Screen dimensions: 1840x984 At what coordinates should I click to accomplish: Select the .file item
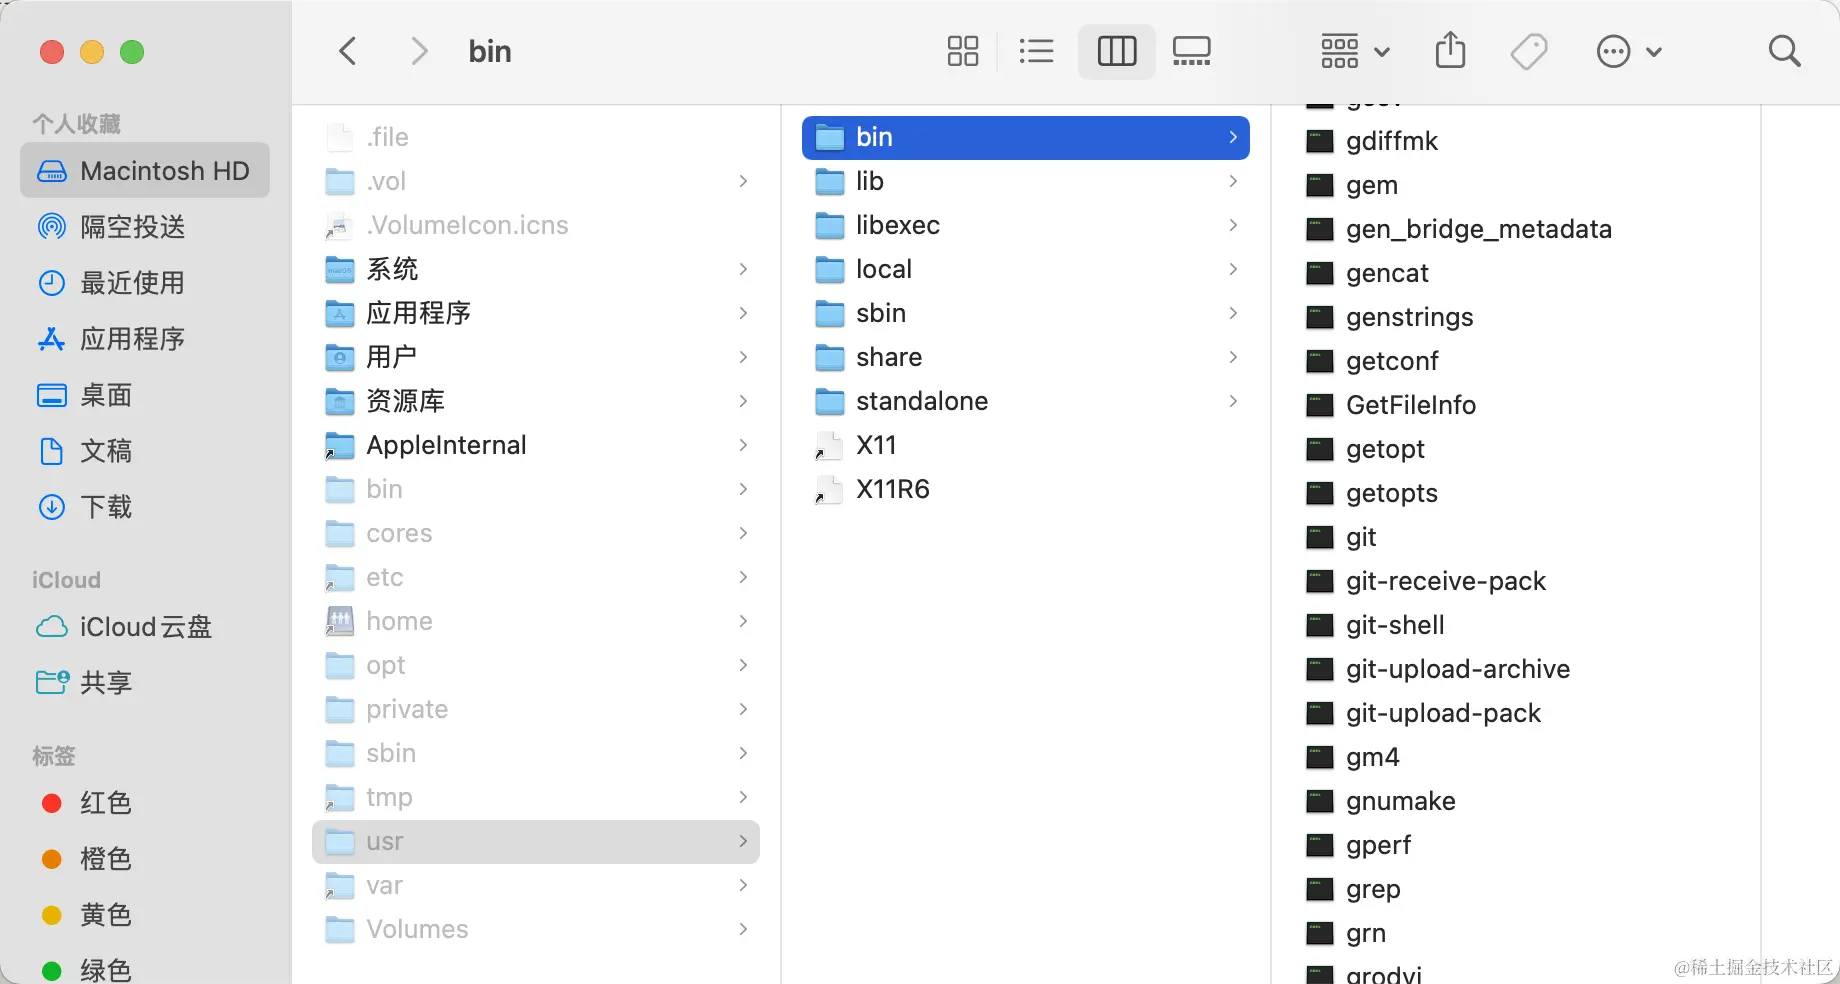pyautogui.click(x=536, y=137)
